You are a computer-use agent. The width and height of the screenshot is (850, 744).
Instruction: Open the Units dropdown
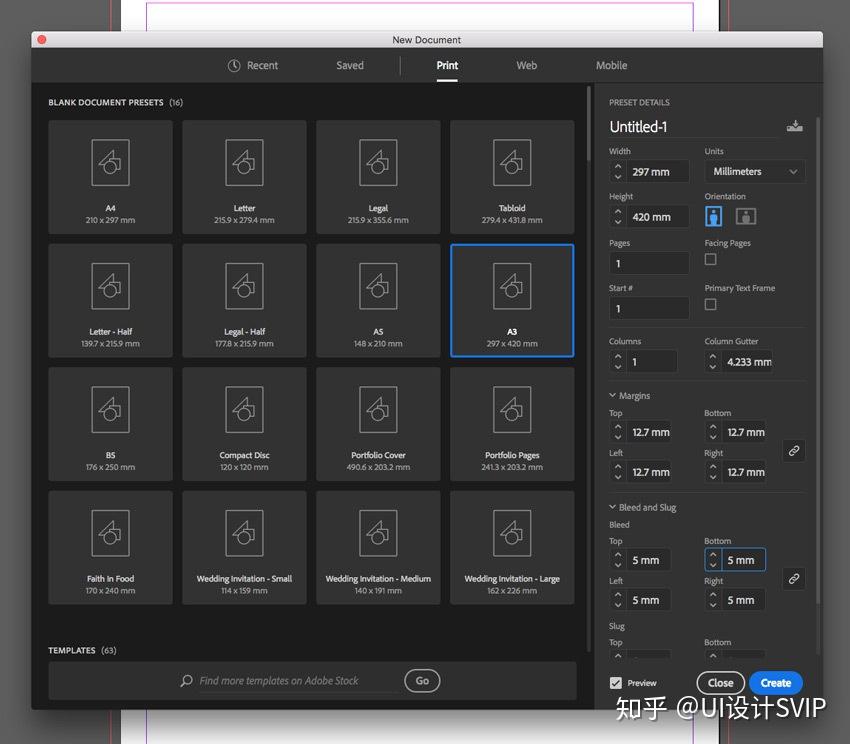point(755,171)
